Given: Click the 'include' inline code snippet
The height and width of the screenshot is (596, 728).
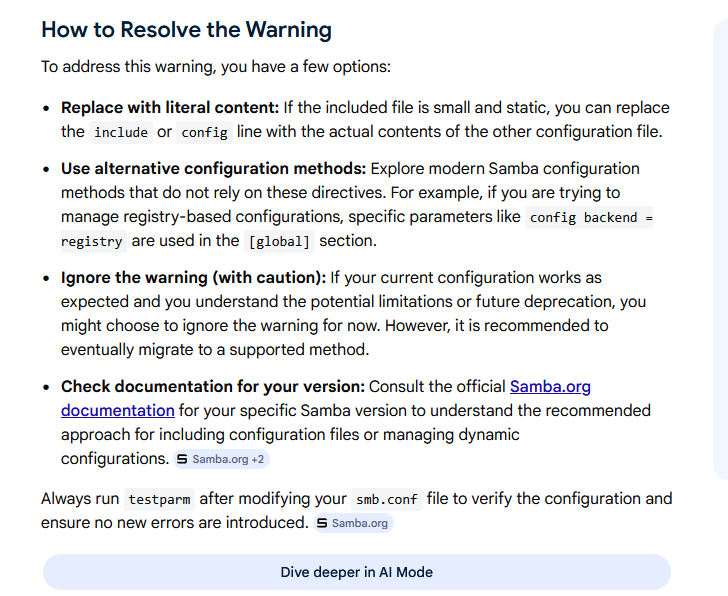Looking at the screenshot, I should click(x=120, y=132).
